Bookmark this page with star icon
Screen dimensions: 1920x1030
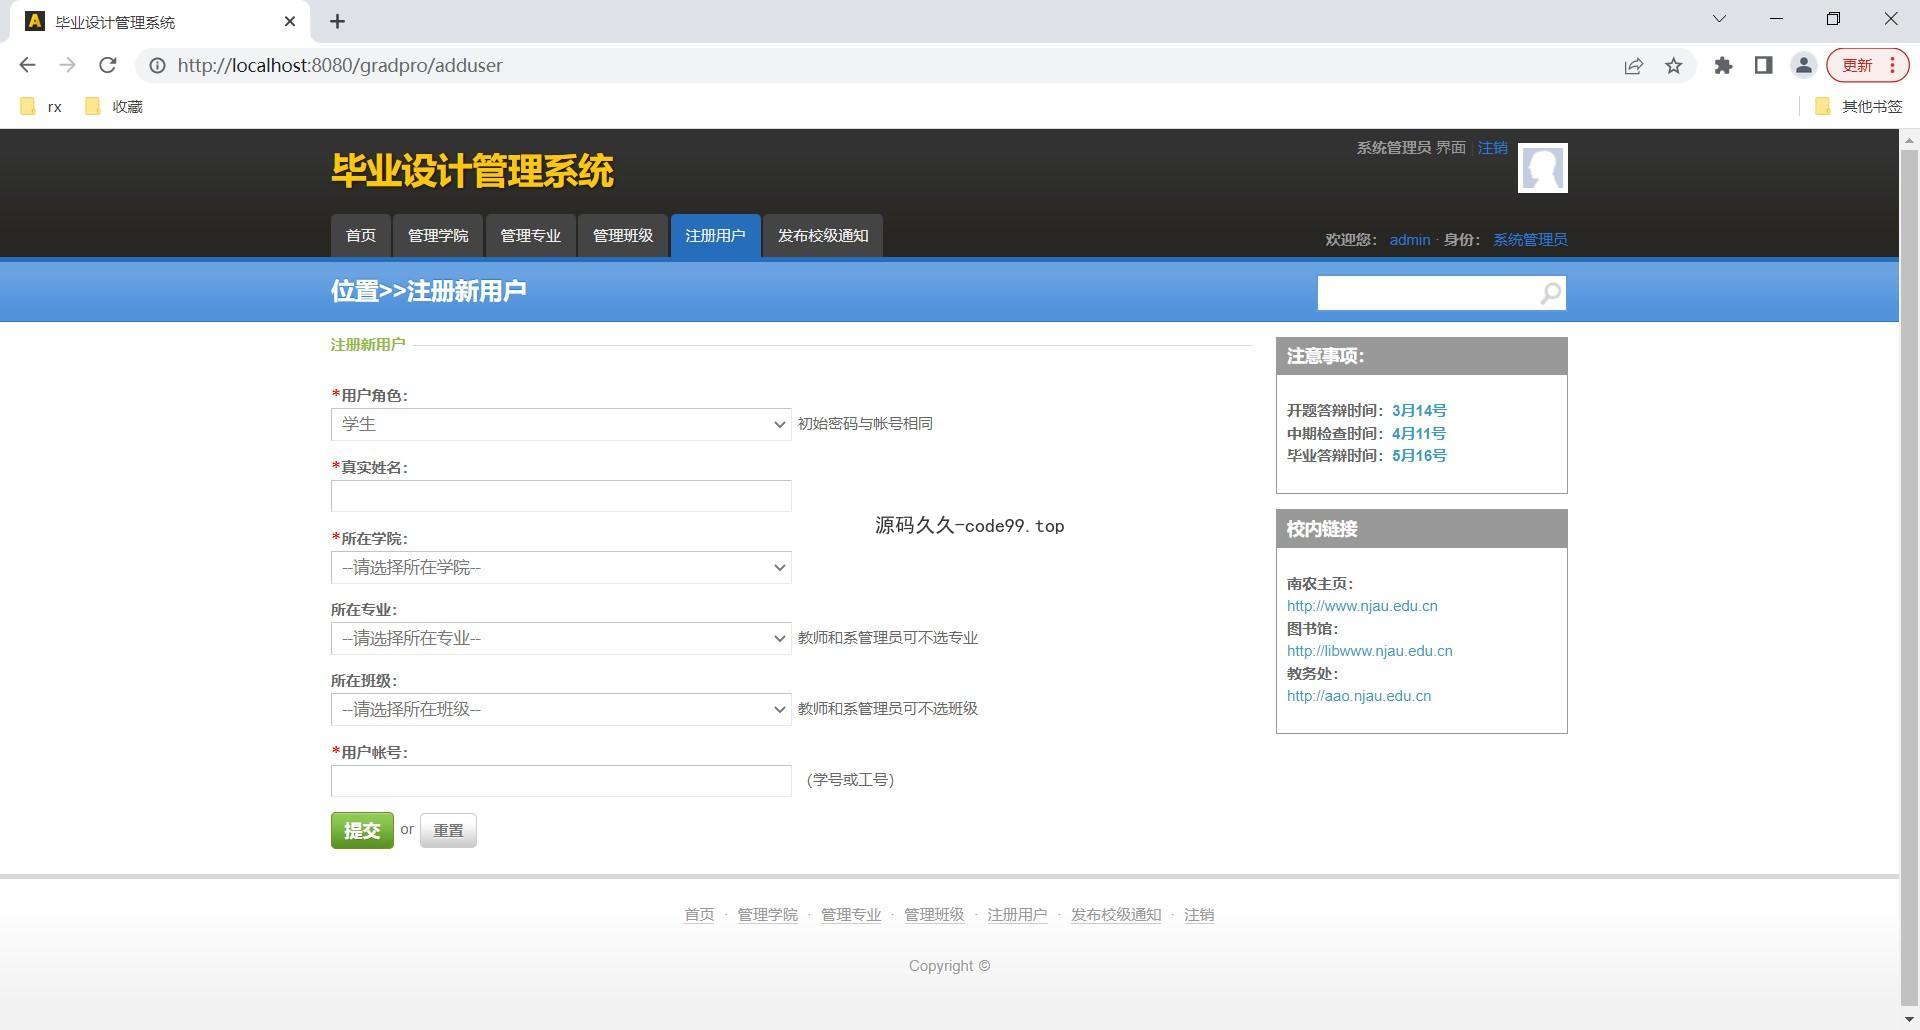point(1674,65)
